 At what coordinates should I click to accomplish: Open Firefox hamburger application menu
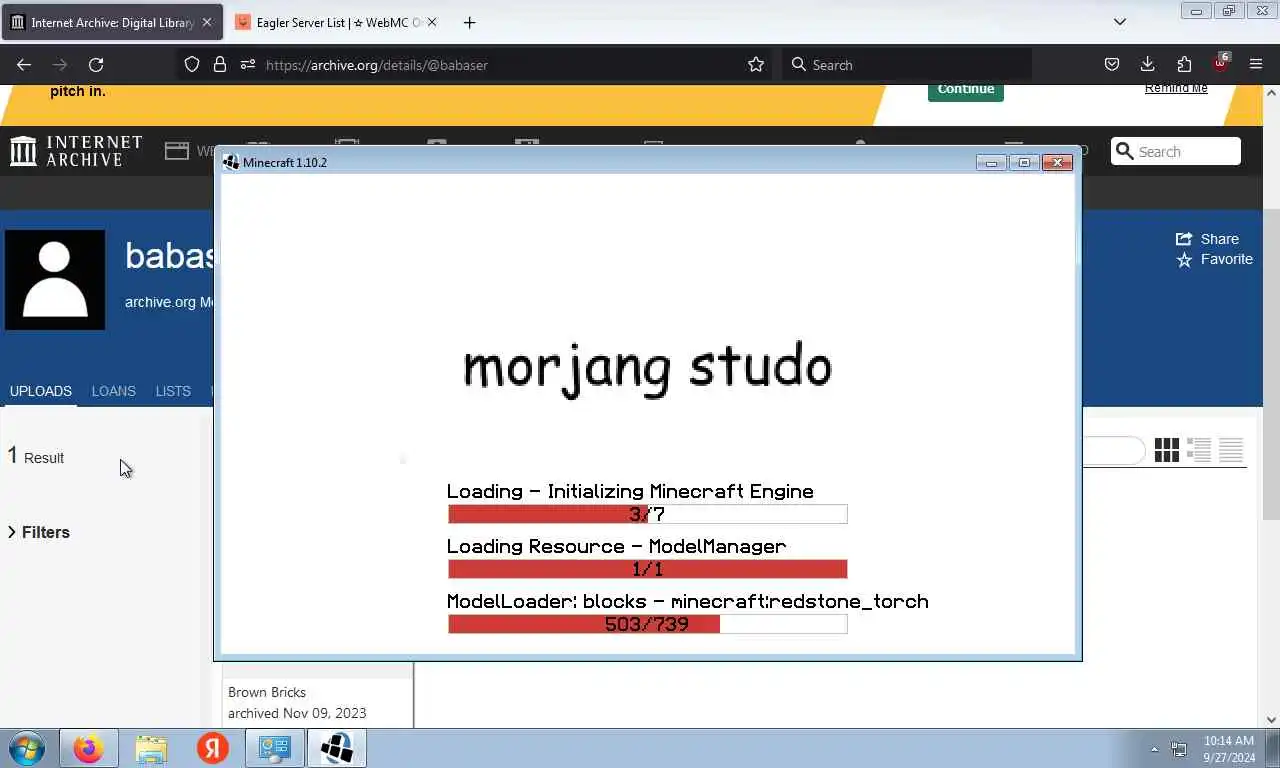tap(1256, 64)
